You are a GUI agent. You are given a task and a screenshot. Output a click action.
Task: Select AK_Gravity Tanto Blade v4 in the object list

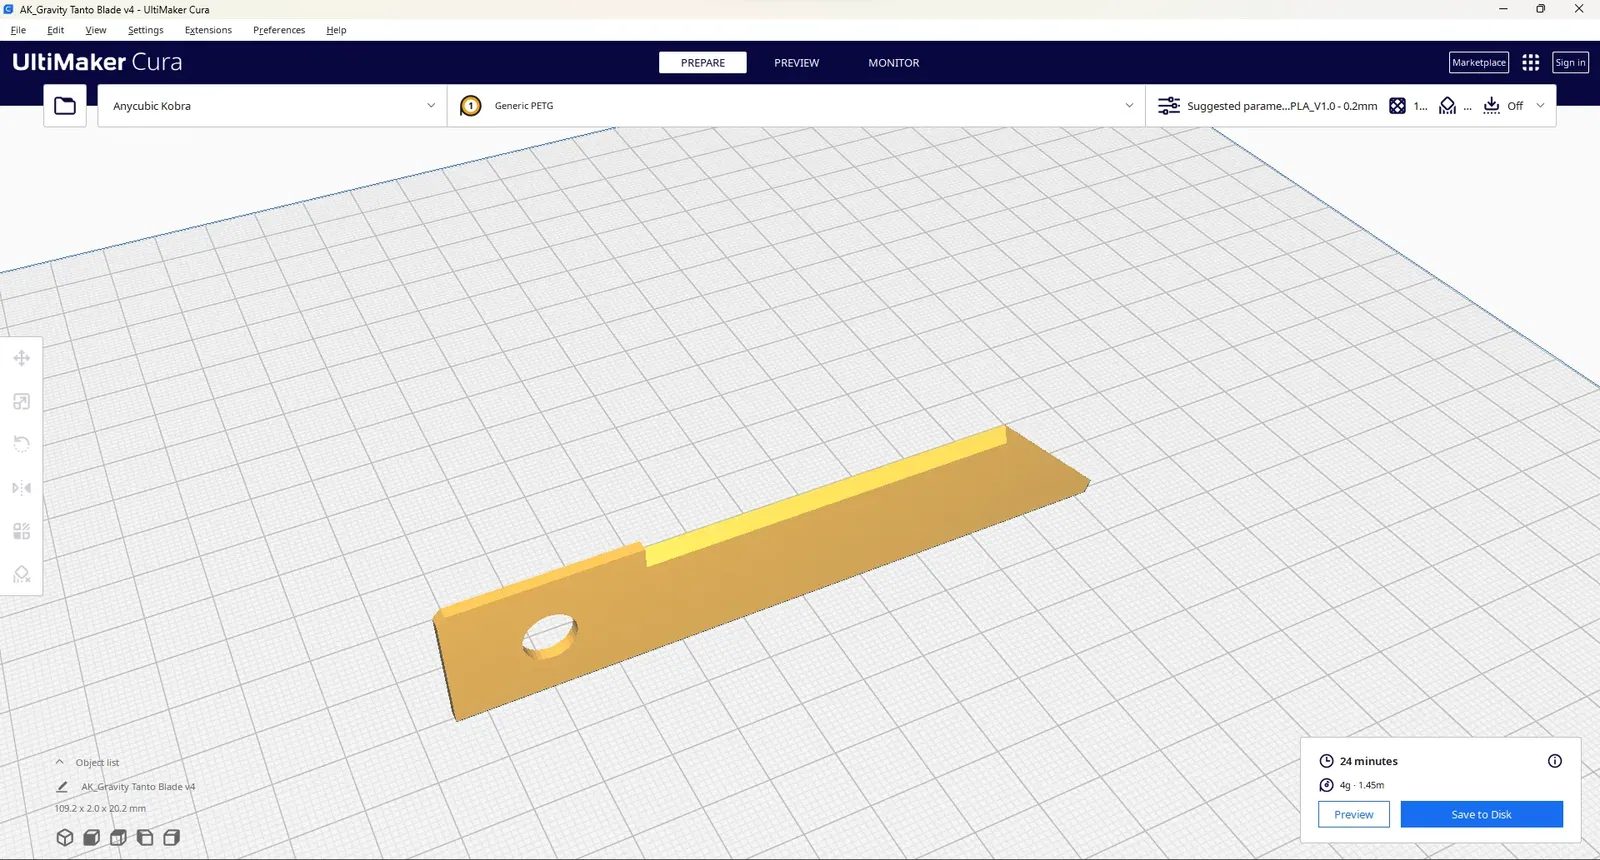coord(138,787)
